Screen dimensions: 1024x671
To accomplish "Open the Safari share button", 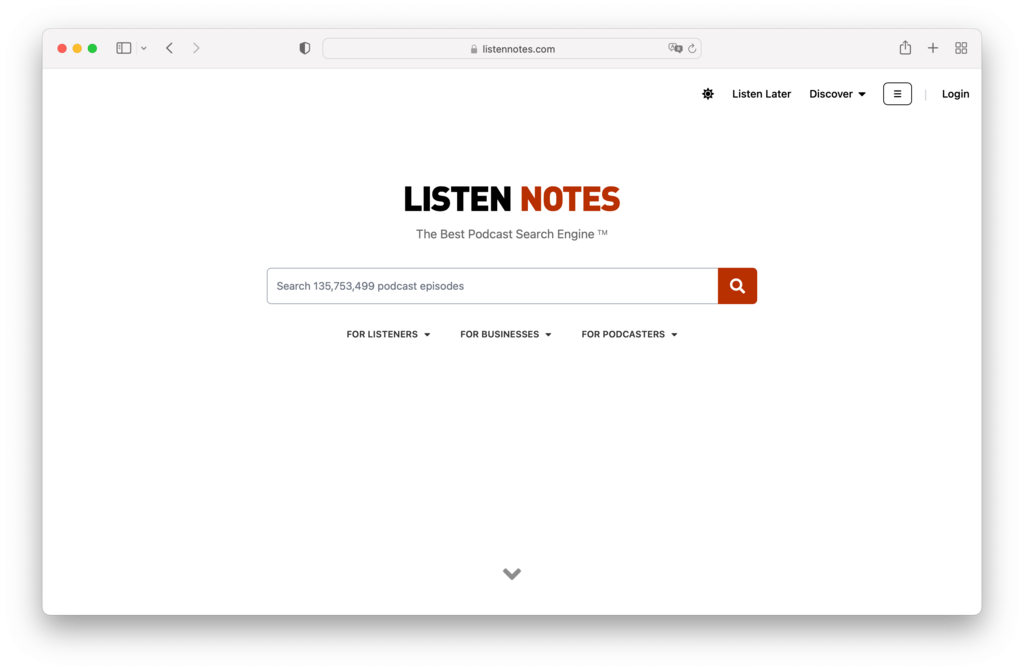I will (905, 47).
